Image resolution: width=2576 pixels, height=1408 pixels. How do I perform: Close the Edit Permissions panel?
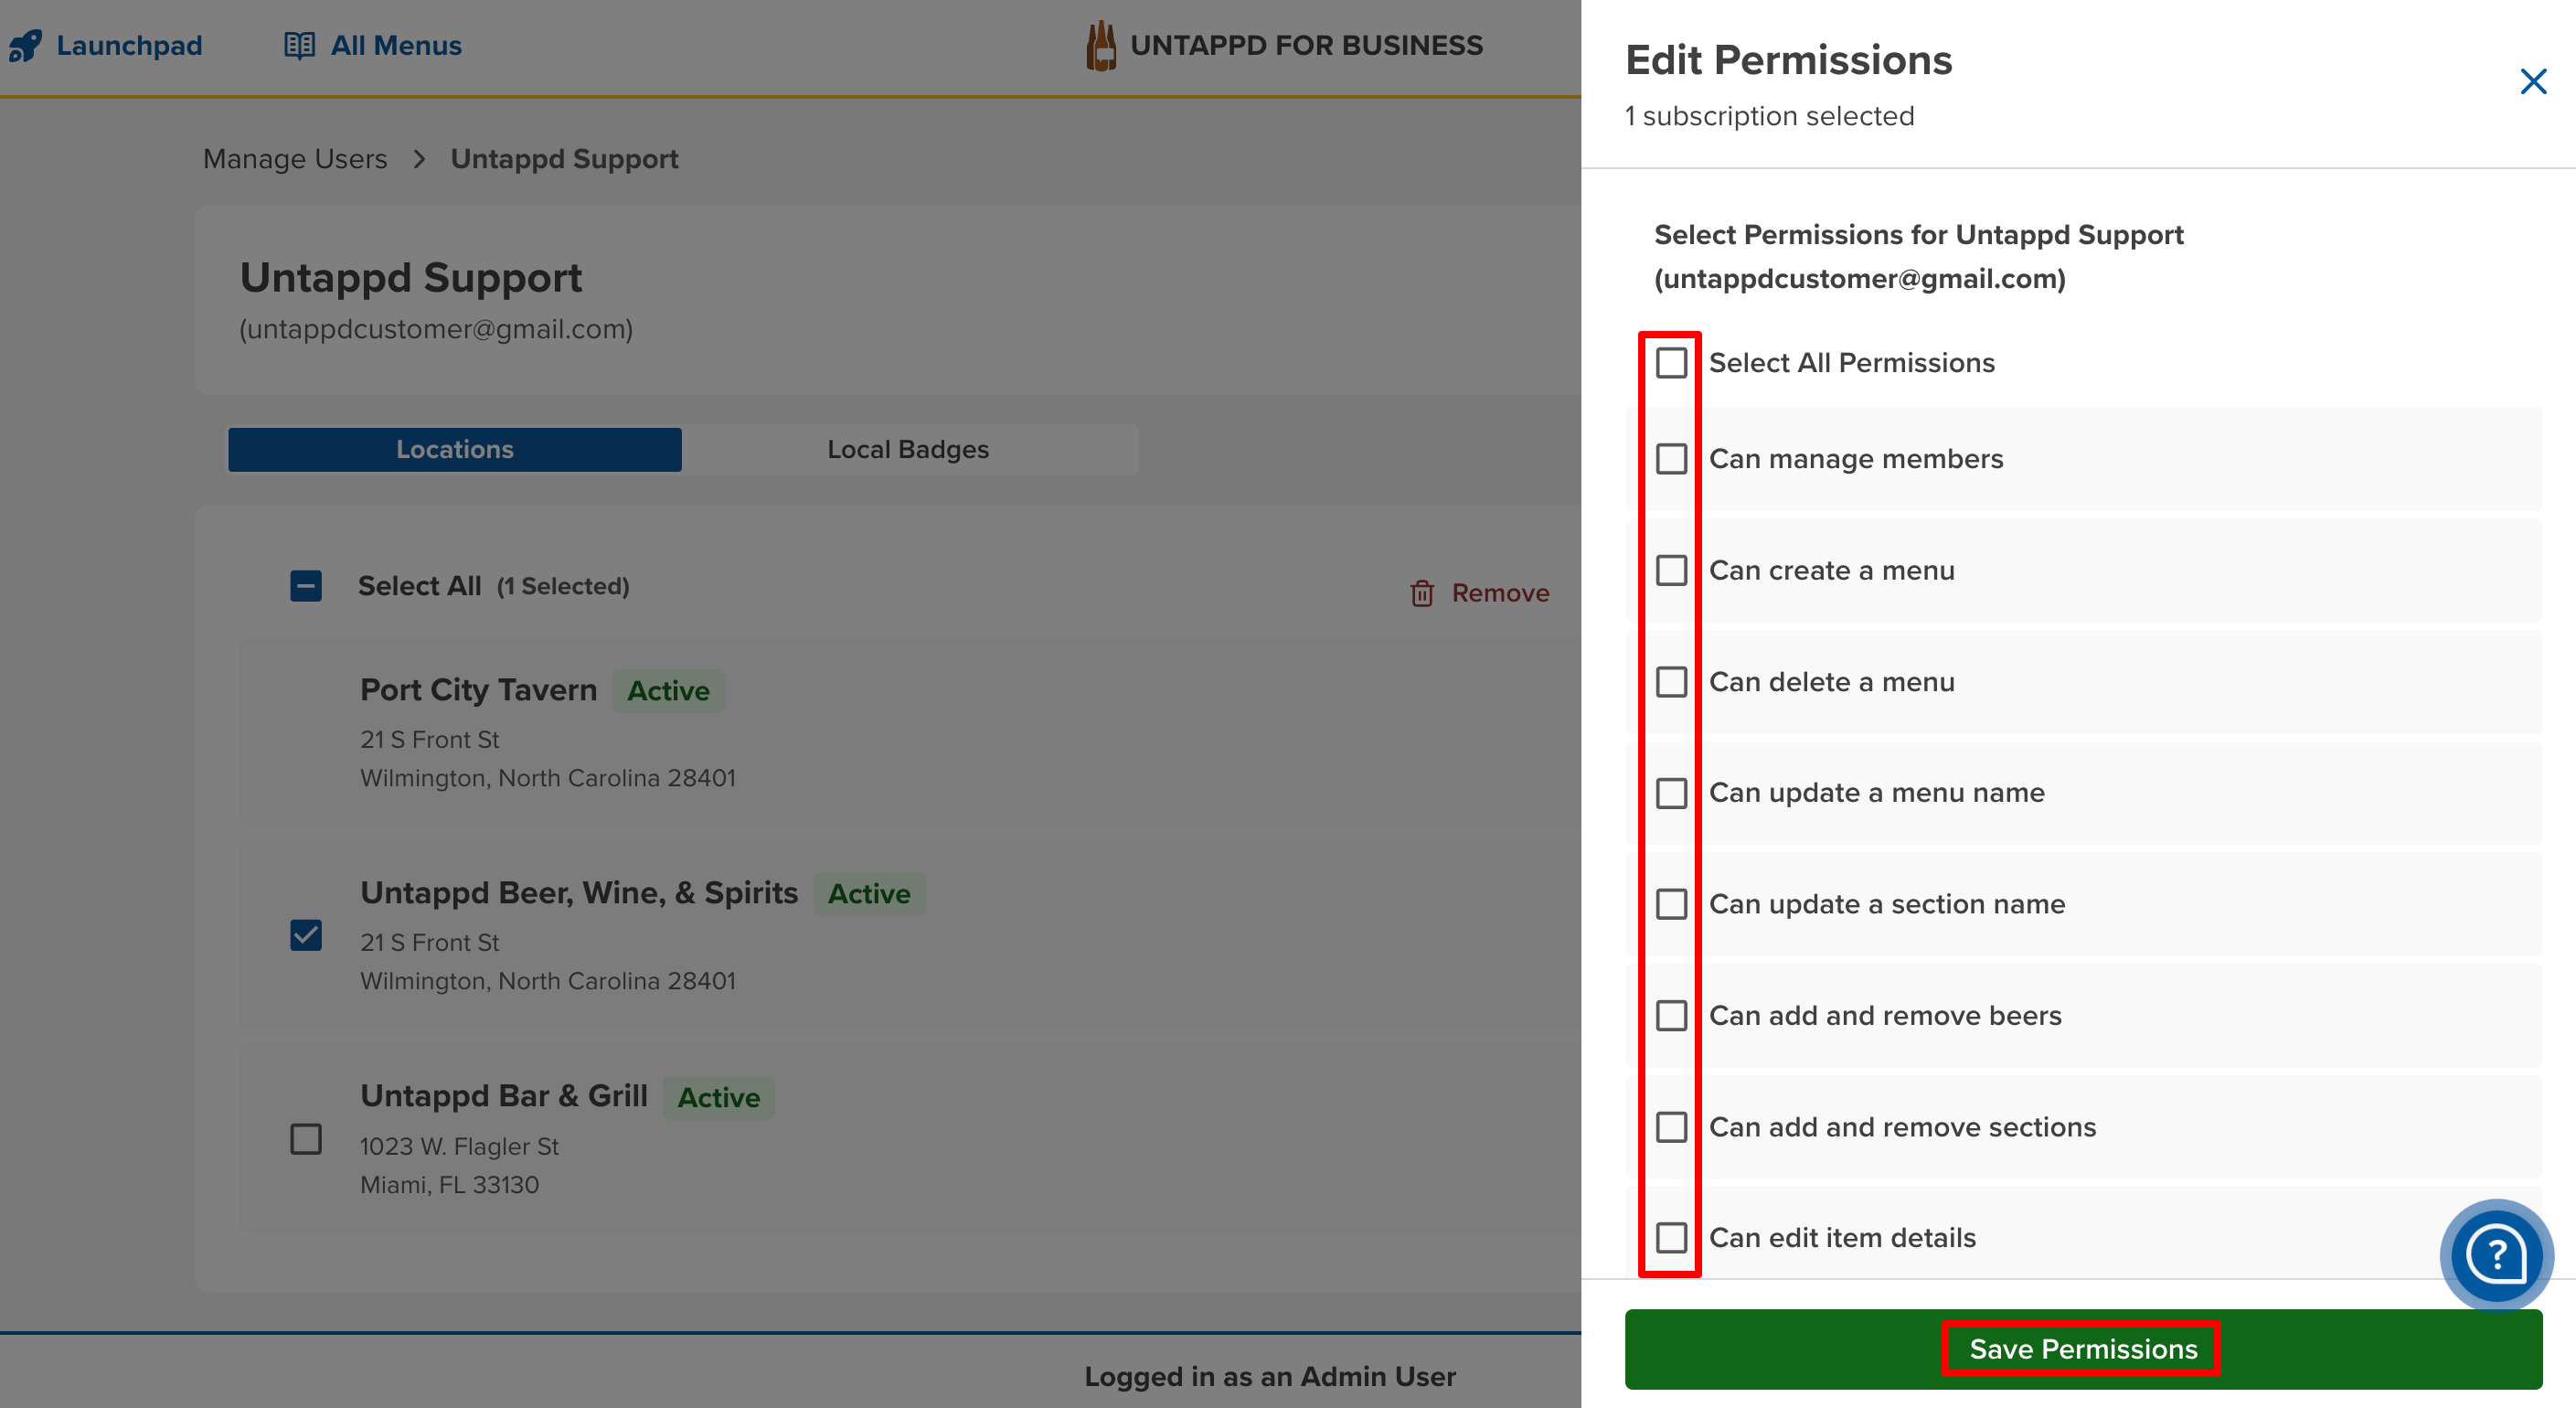[2532, 82]
